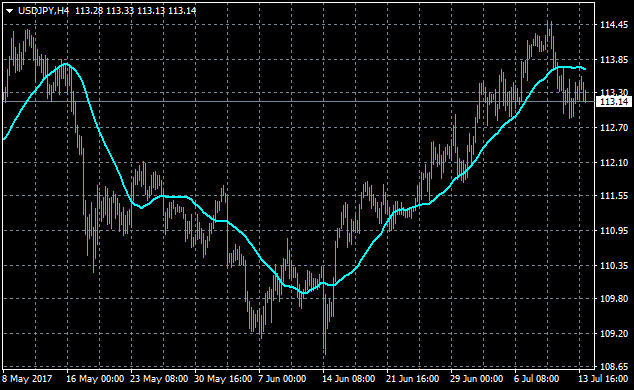Click the 7 Jun 00:00 time marker
This screenshot has width=634, height=390.
[282, 379]
